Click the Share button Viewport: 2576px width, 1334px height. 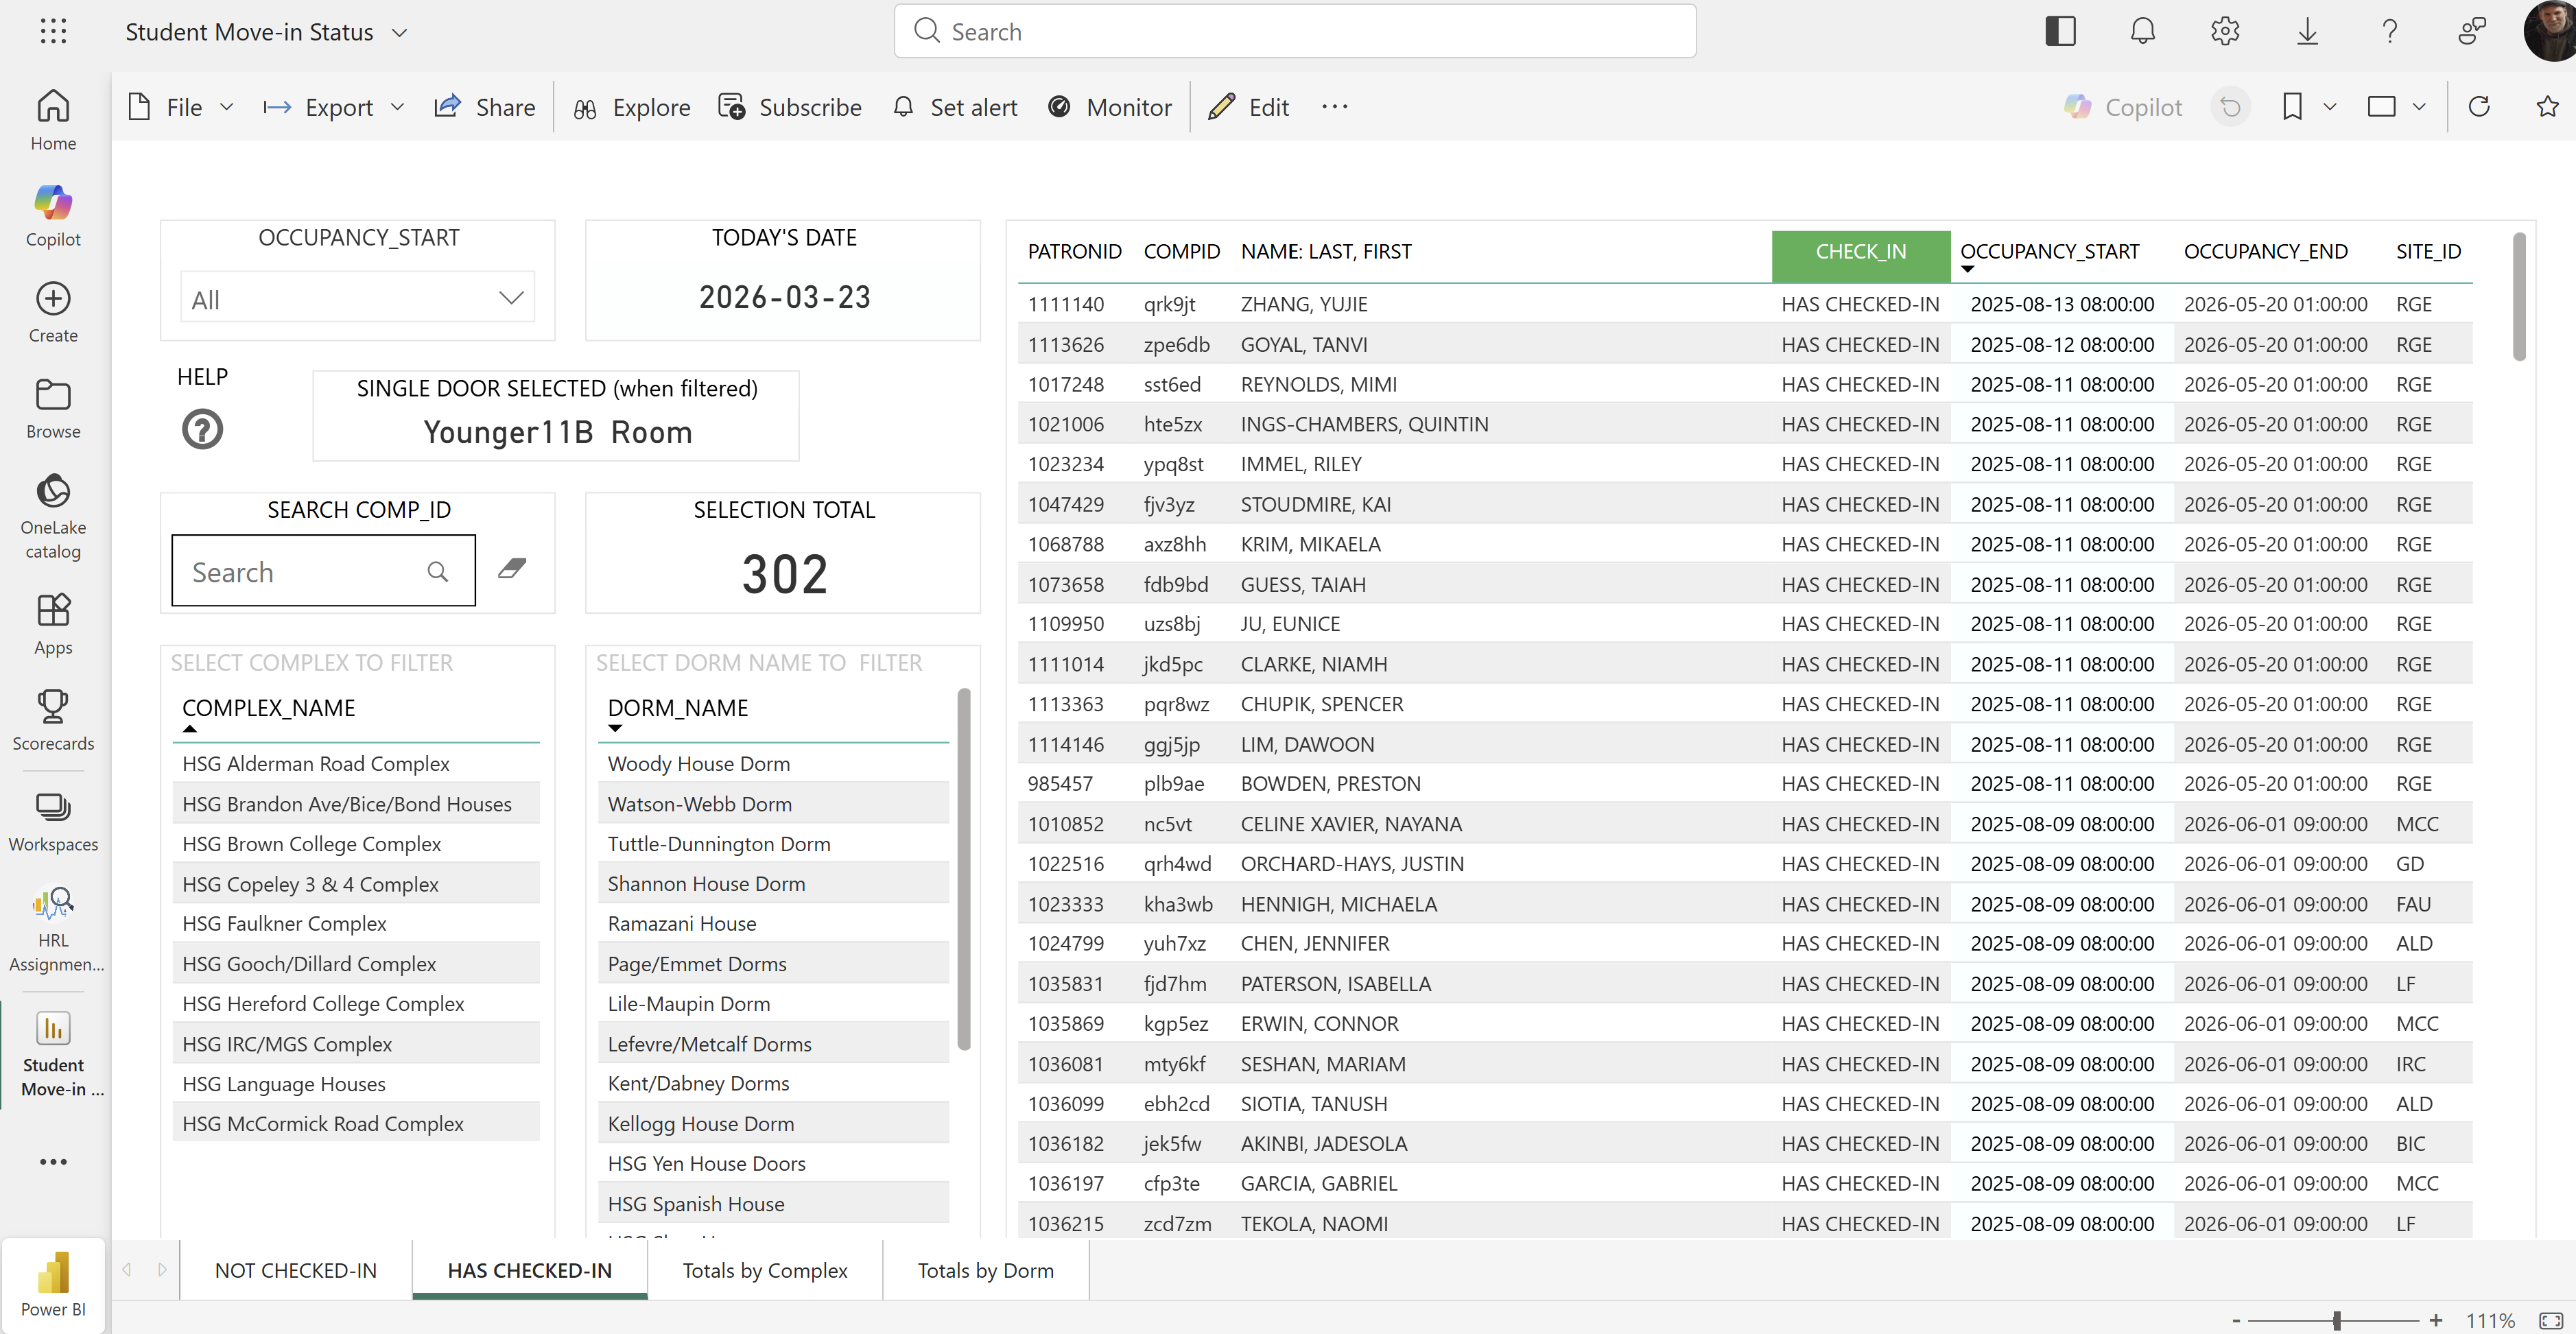click(x=485, y=107)
